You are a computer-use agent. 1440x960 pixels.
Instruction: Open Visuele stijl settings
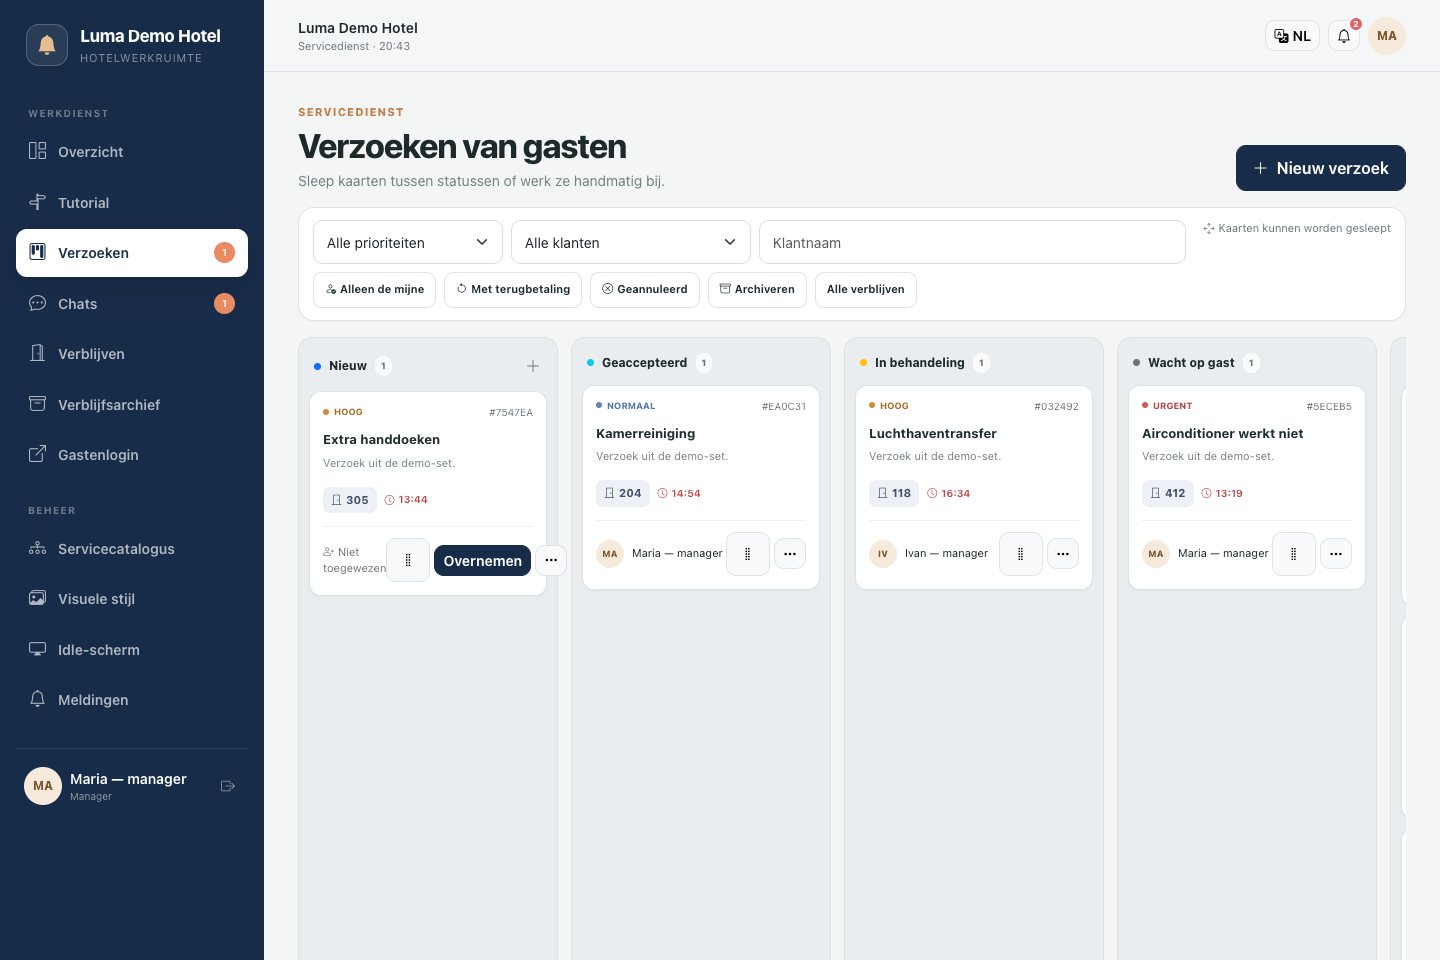[x=132, y=599]
